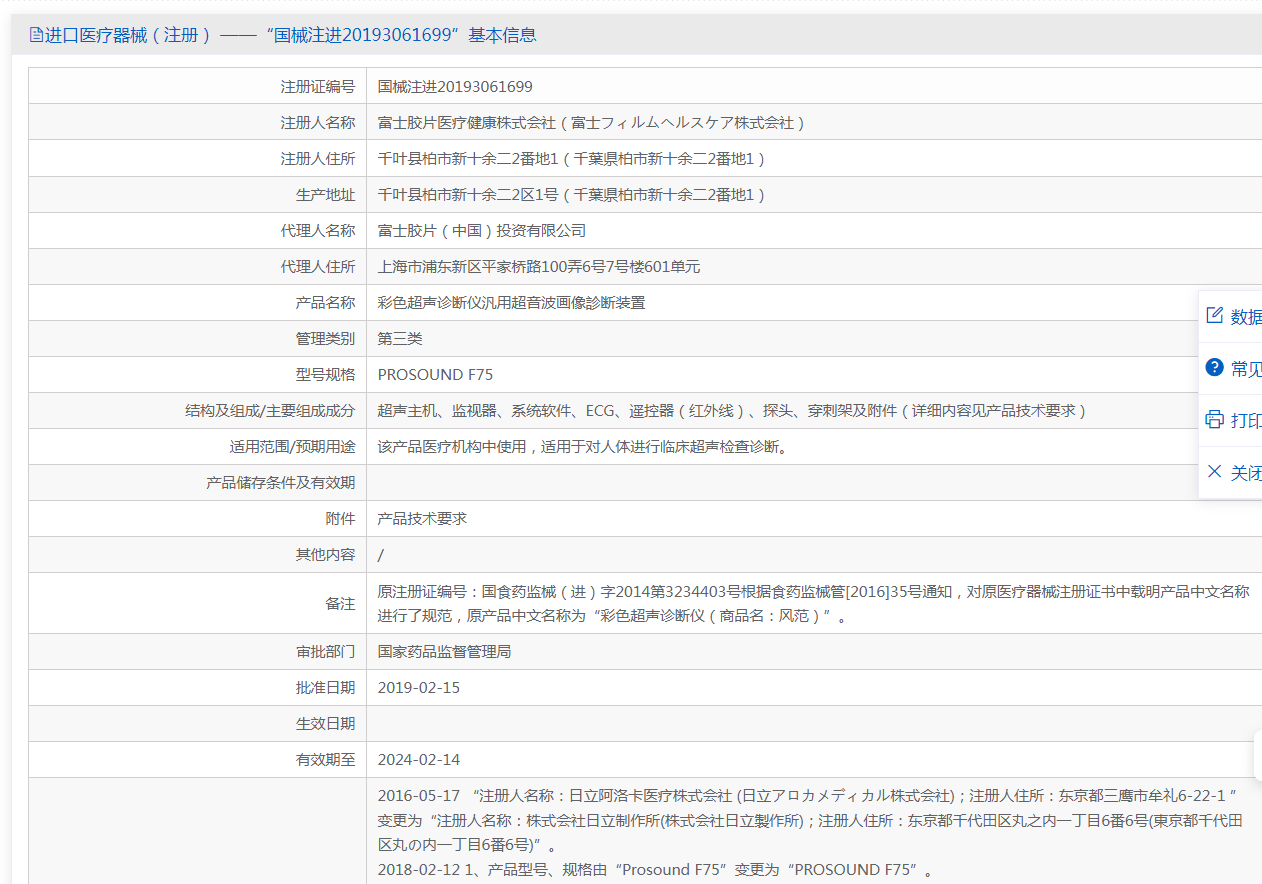1262x884 pixels.
Task: Select the date 2019-02-15
Action: [419, 688]
